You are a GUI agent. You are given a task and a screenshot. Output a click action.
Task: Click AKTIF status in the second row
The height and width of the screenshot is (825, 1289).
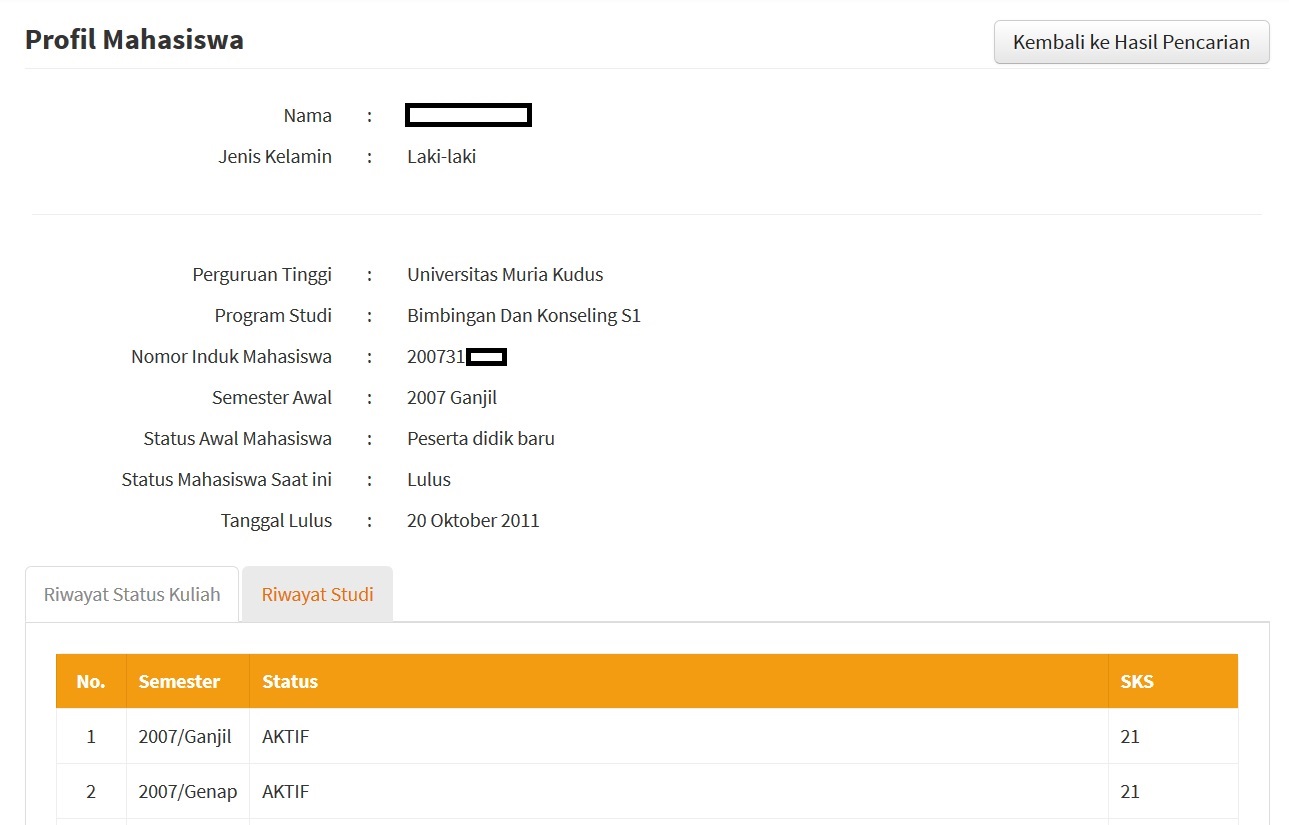coord(286,791)
